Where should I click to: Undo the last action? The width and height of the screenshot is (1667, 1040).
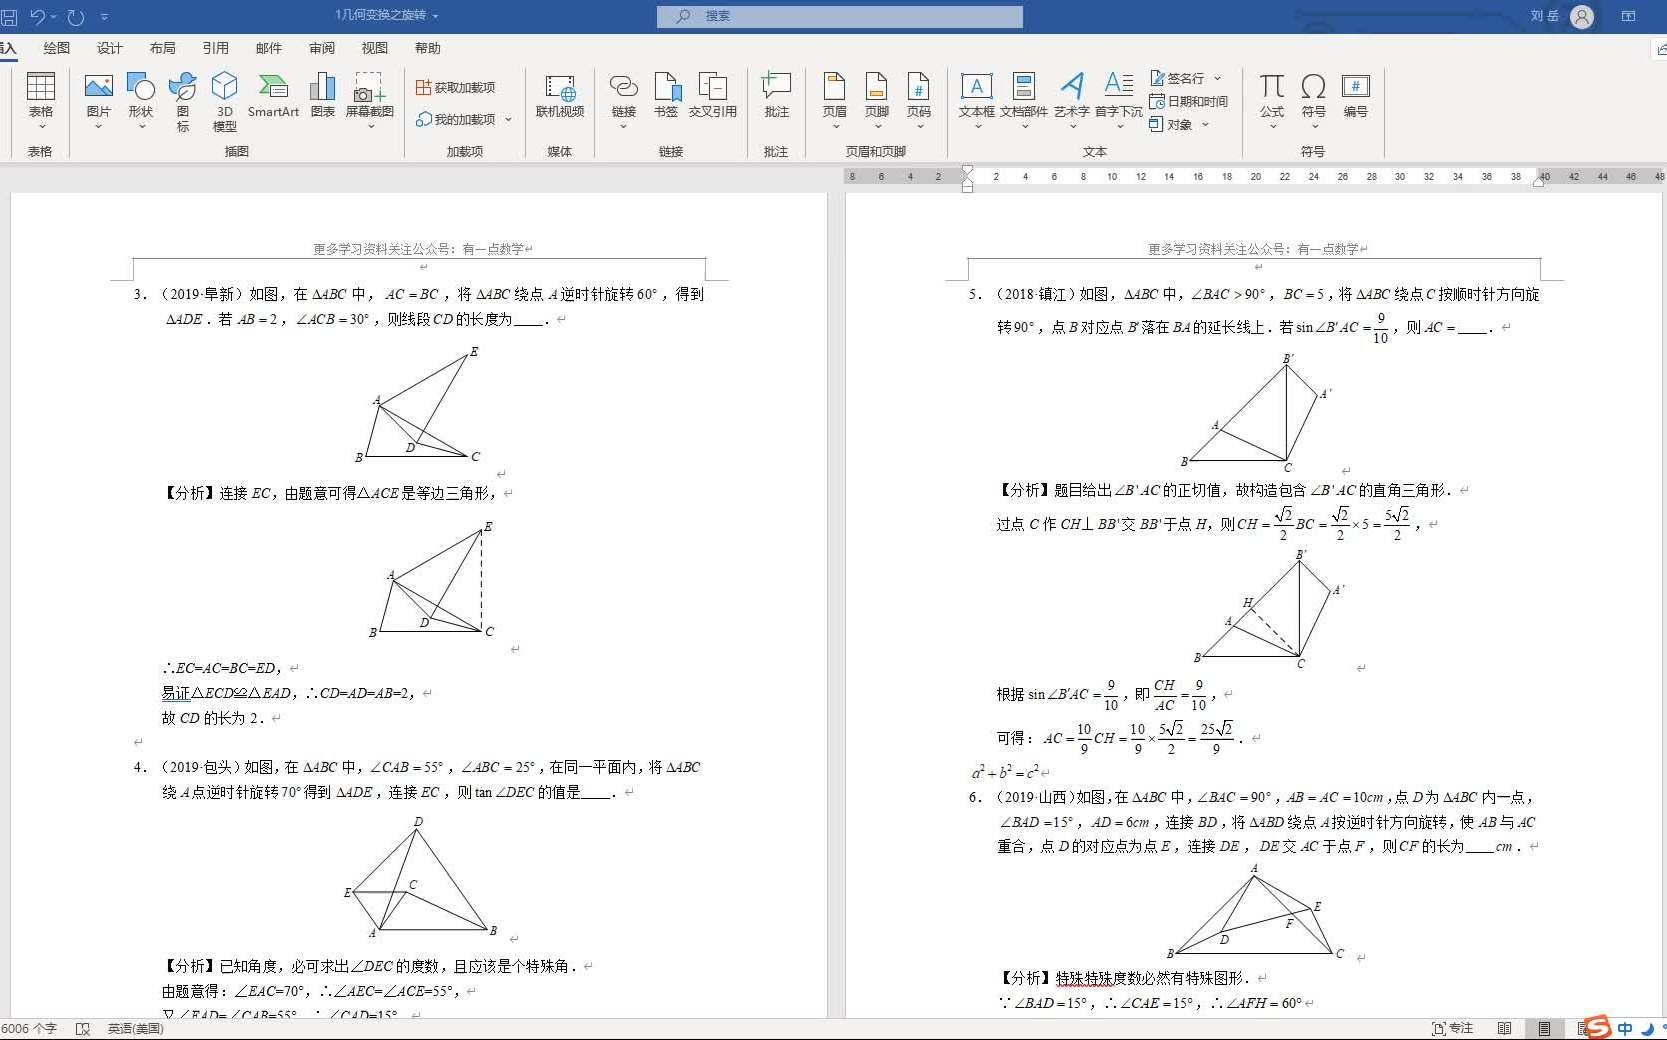[x=38, y=17]
